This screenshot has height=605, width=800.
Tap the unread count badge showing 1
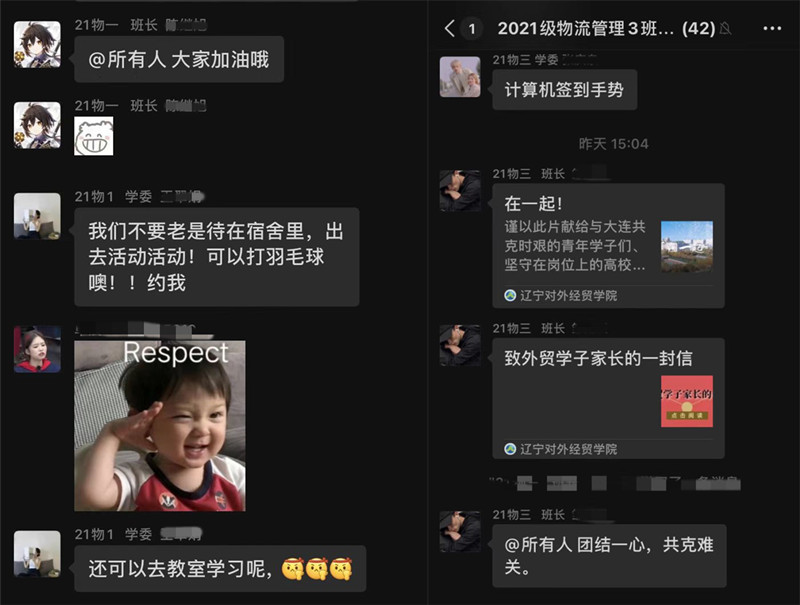[472, 29]
